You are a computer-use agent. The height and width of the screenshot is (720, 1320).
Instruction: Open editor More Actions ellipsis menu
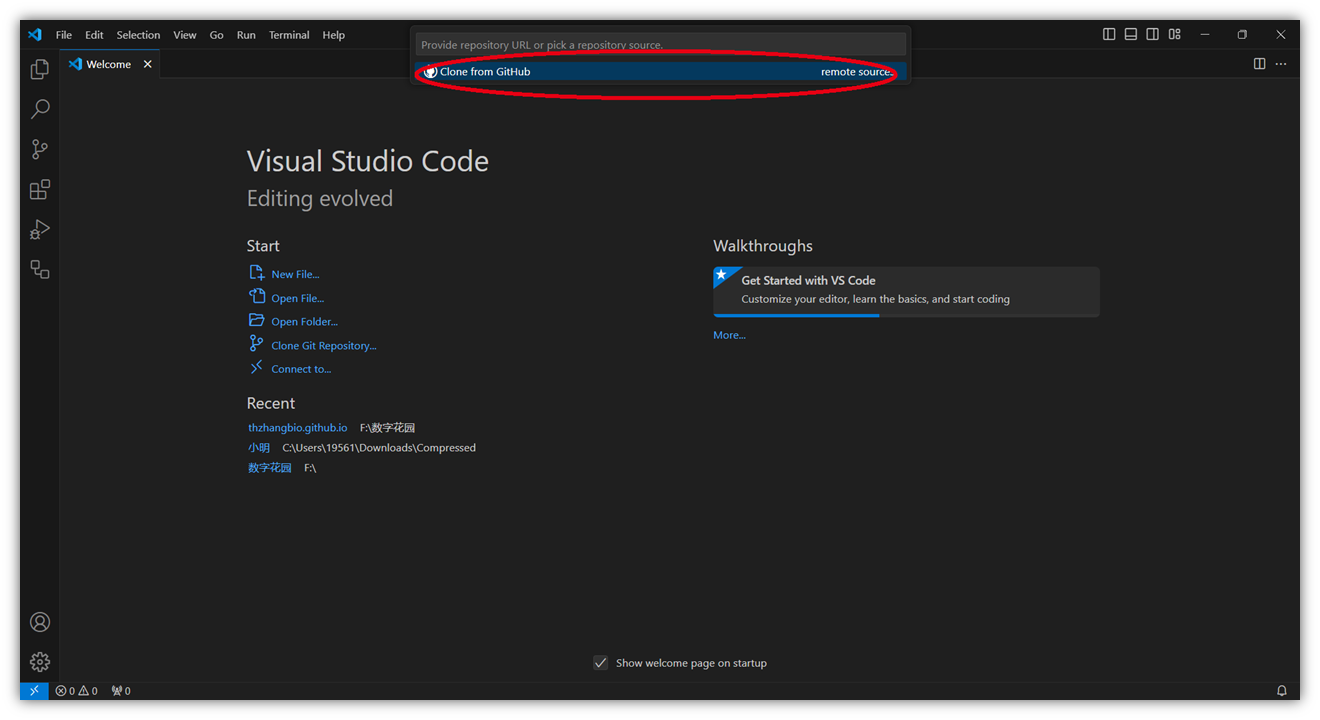pos(1281,64)
